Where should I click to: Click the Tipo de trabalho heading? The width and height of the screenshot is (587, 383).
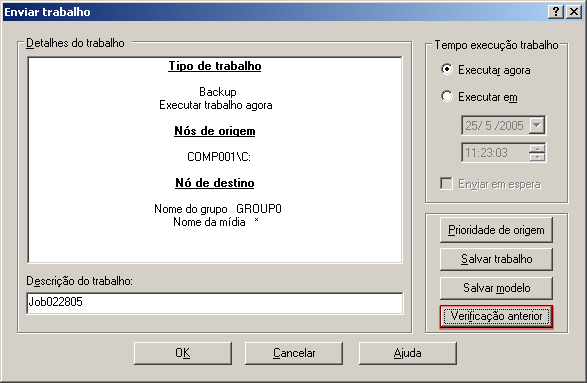(215, 66)
